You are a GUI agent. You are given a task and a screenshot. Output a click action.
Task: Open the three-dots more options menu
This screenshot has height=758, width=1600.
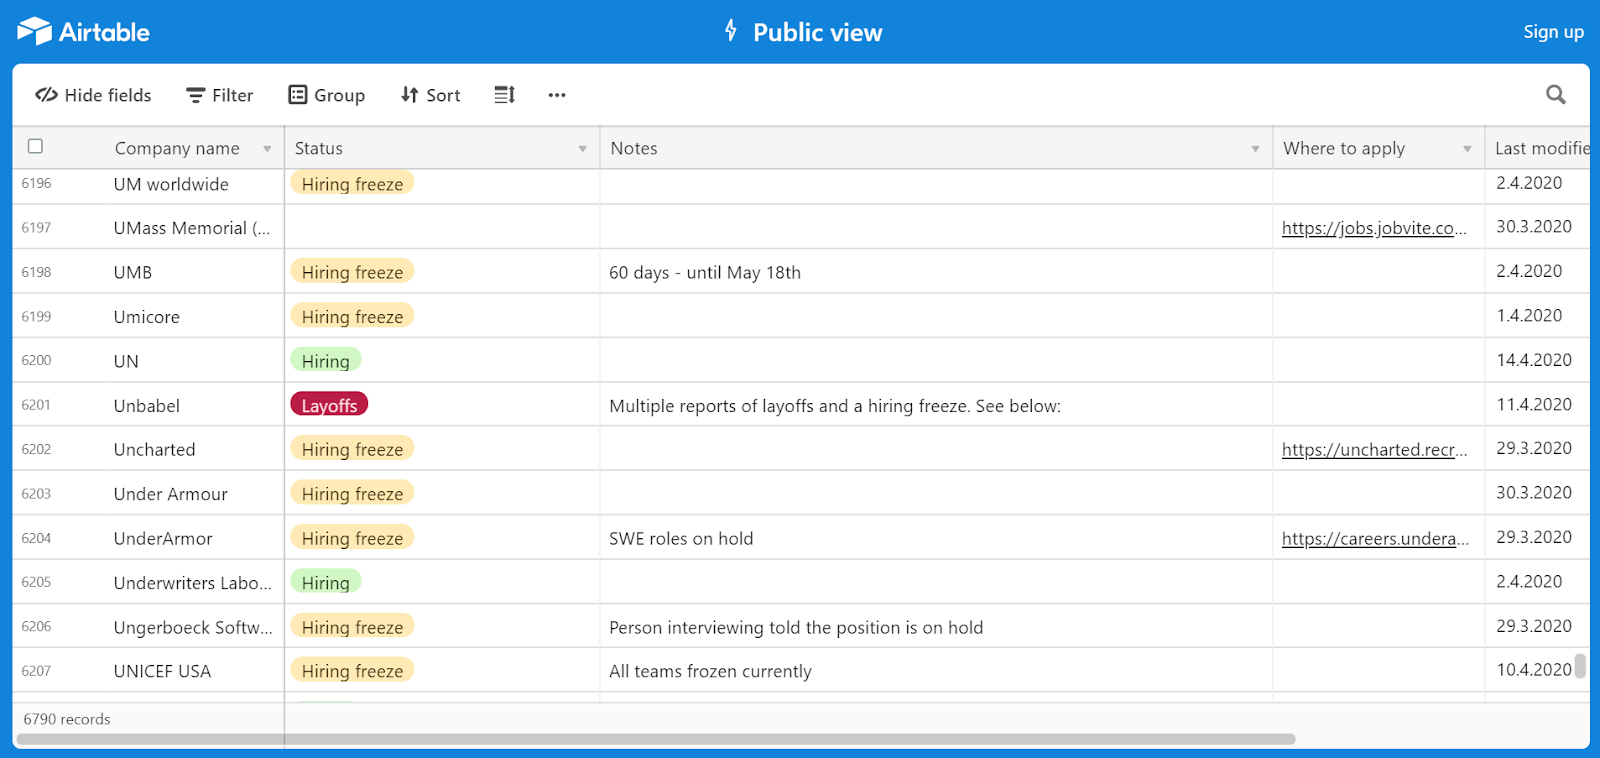click(x=557, y=95)
